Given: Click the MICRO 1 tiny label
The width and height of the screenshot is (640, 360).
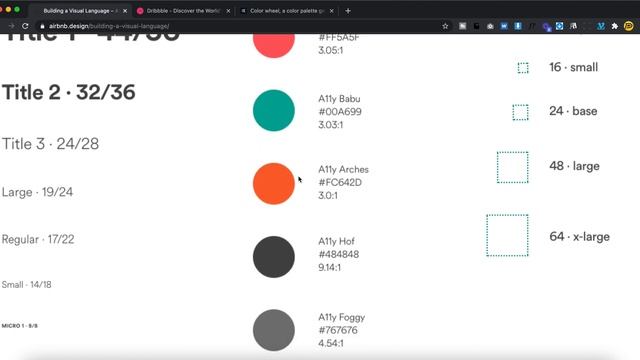Looking at the screenshot, I should tap(20, 326).
